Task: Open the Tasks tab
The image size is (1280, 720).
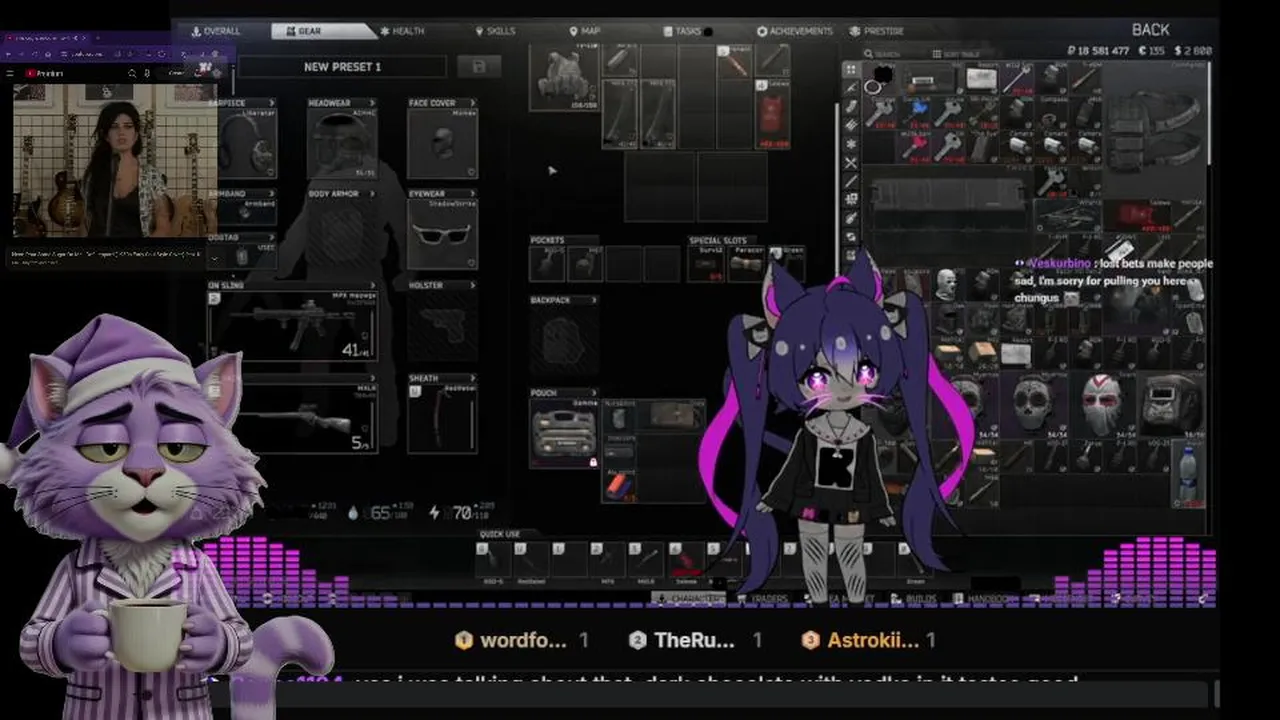Action: pyautogui.click(x=683, y=31)
